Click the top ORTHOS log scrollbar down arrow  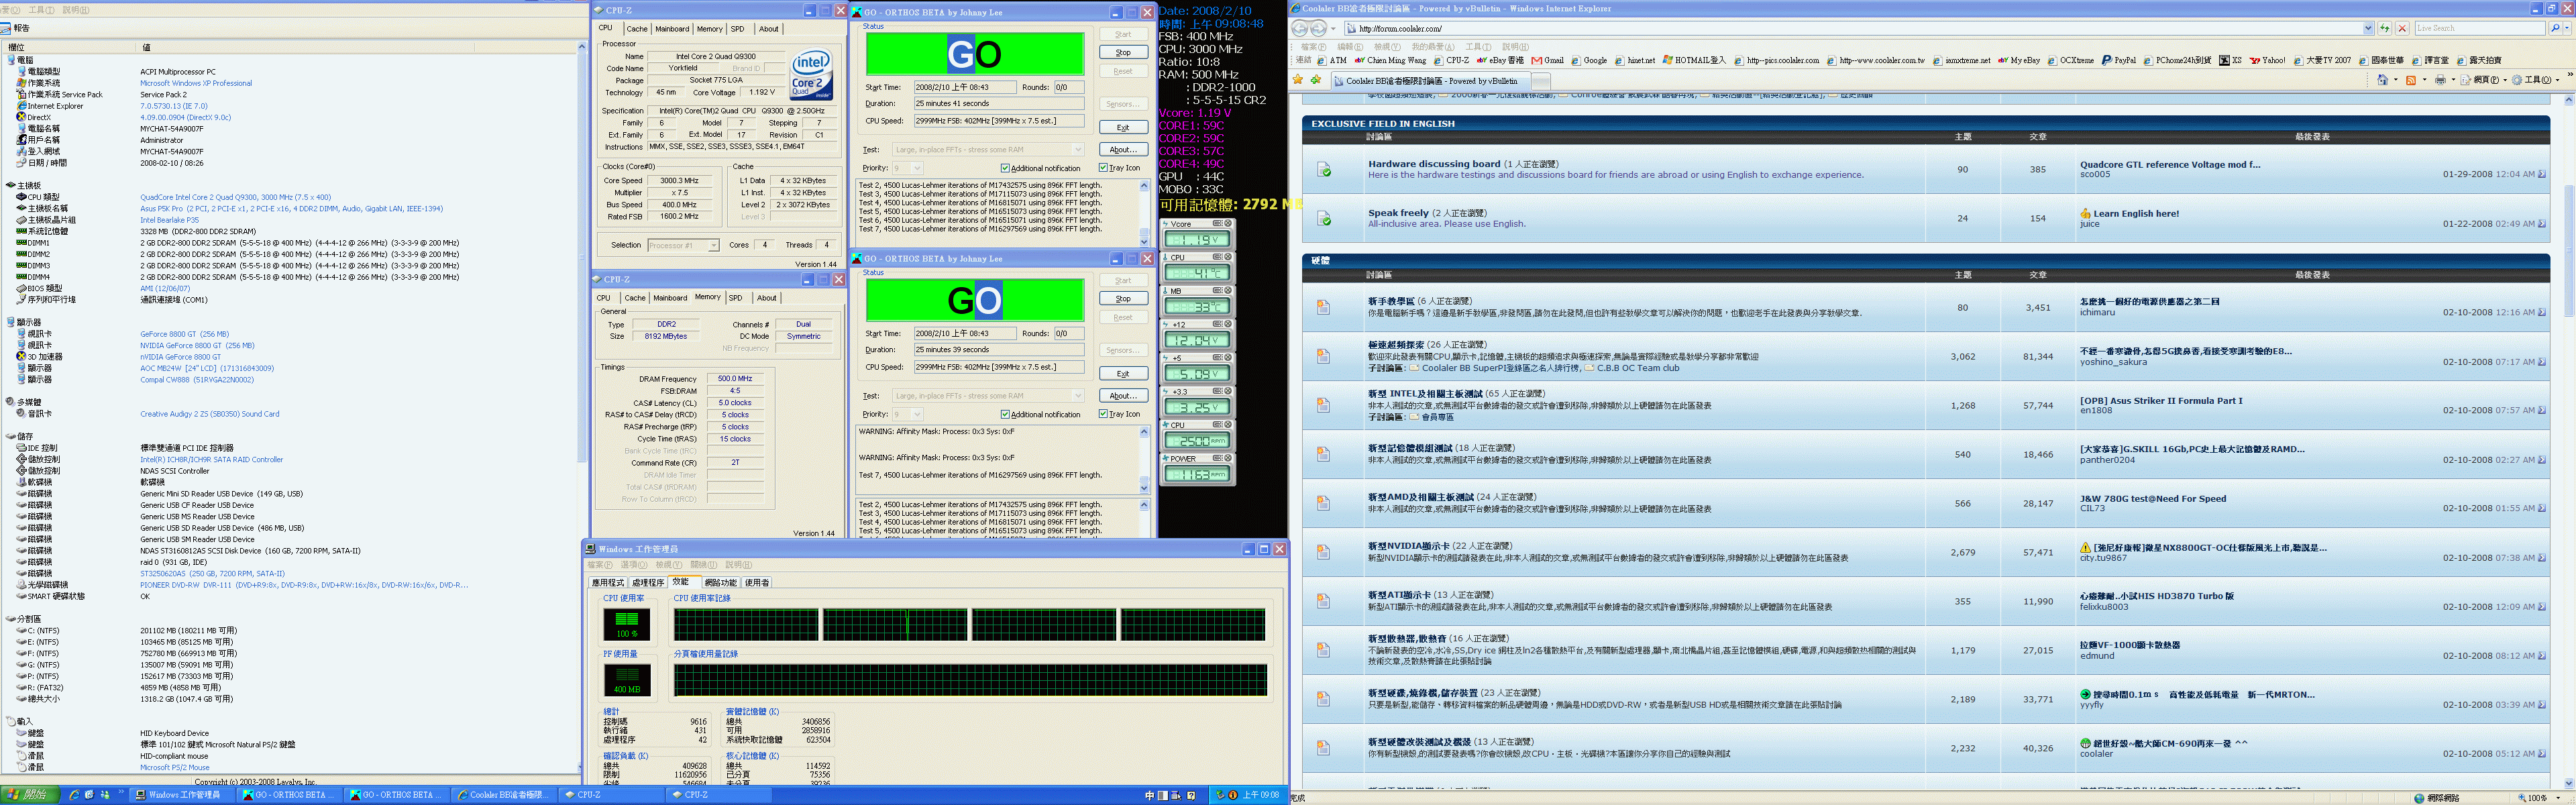click(1144, 241)
